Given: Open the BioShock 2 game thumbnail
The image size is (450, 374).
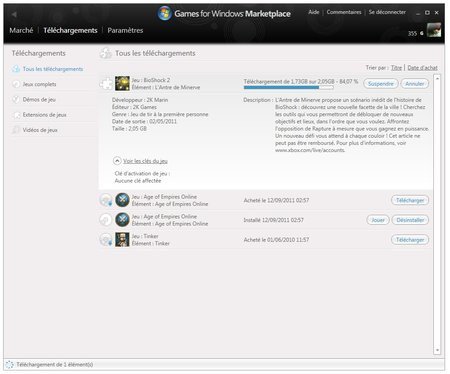Looking at the screenshot, I should [122, 83].
